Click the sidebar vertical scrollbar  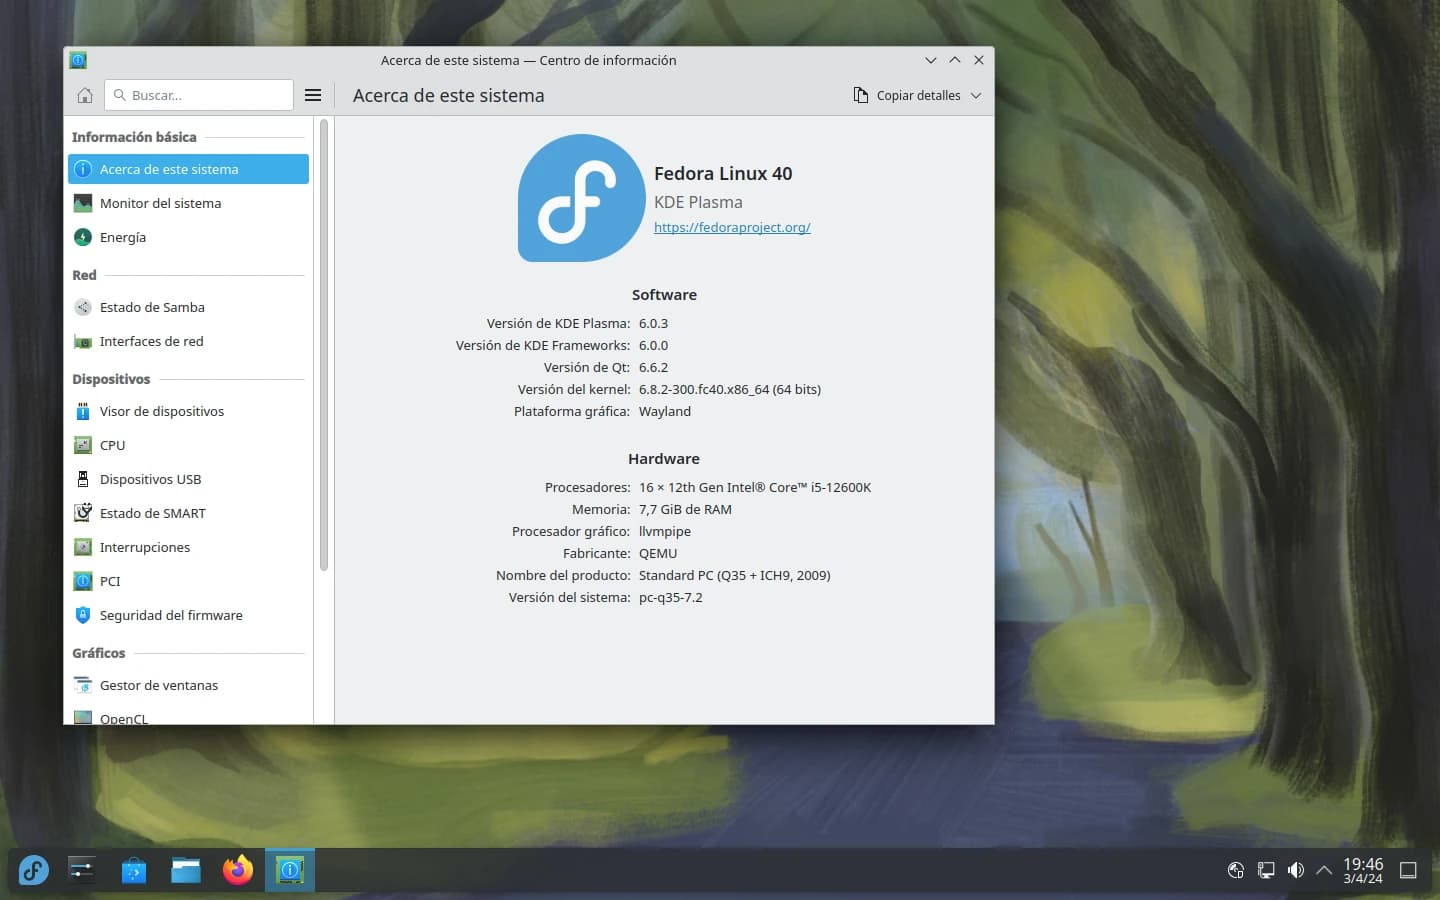[324, 345]
